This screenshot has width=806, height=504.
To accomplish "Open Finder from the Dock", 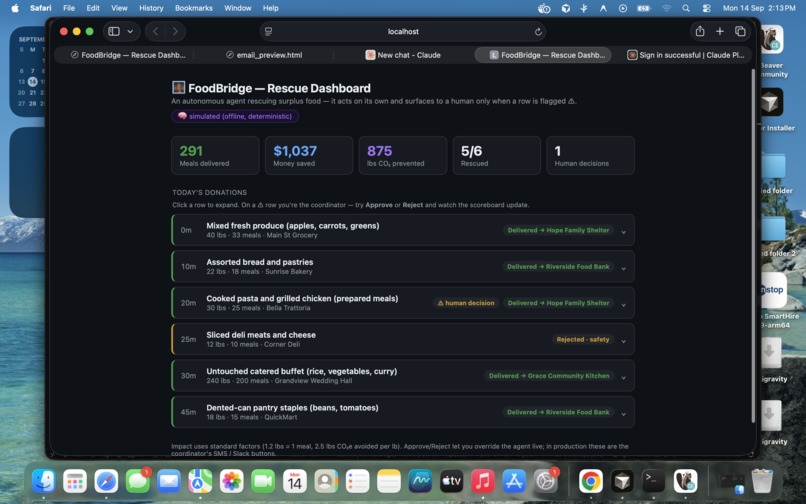I will 44,481.
